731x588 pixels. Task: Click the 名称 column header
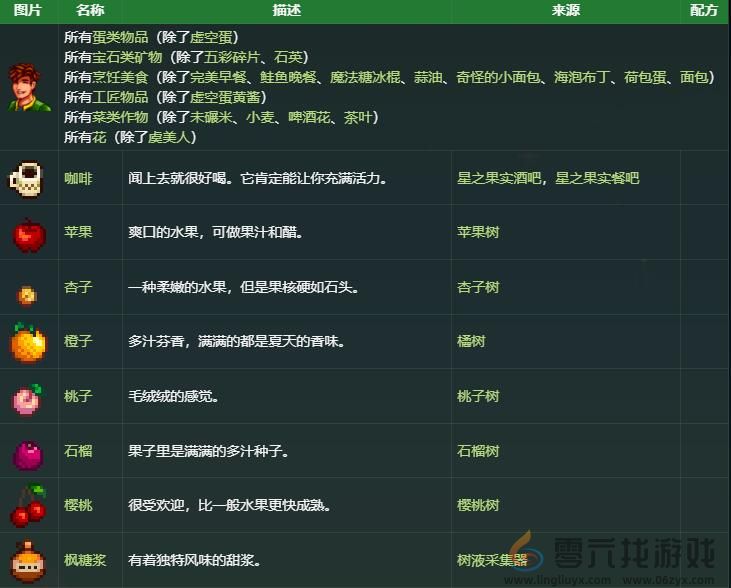tap(90, 11)
